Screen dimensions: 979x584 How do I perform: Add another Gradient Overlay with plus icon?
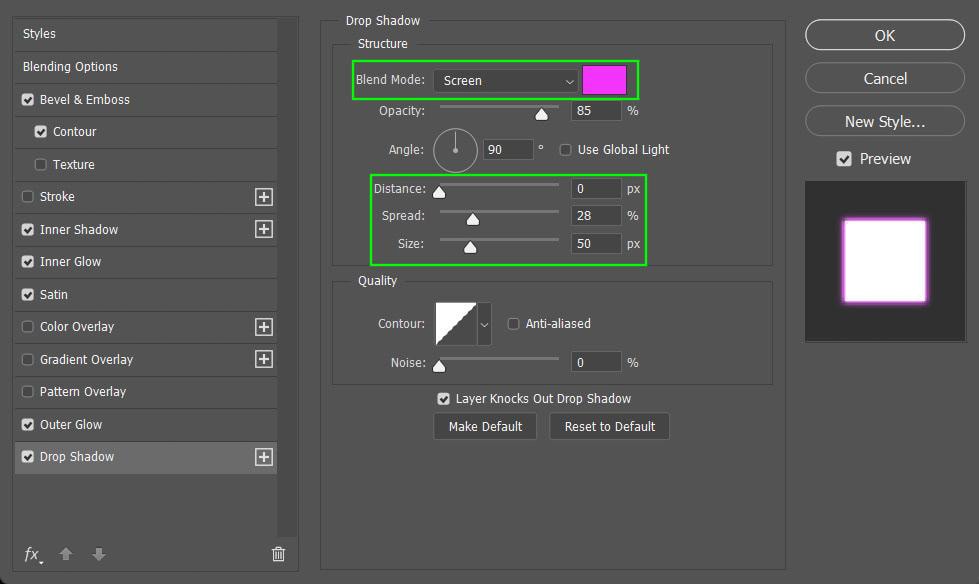pyautogui.click(x=263, y=359)
